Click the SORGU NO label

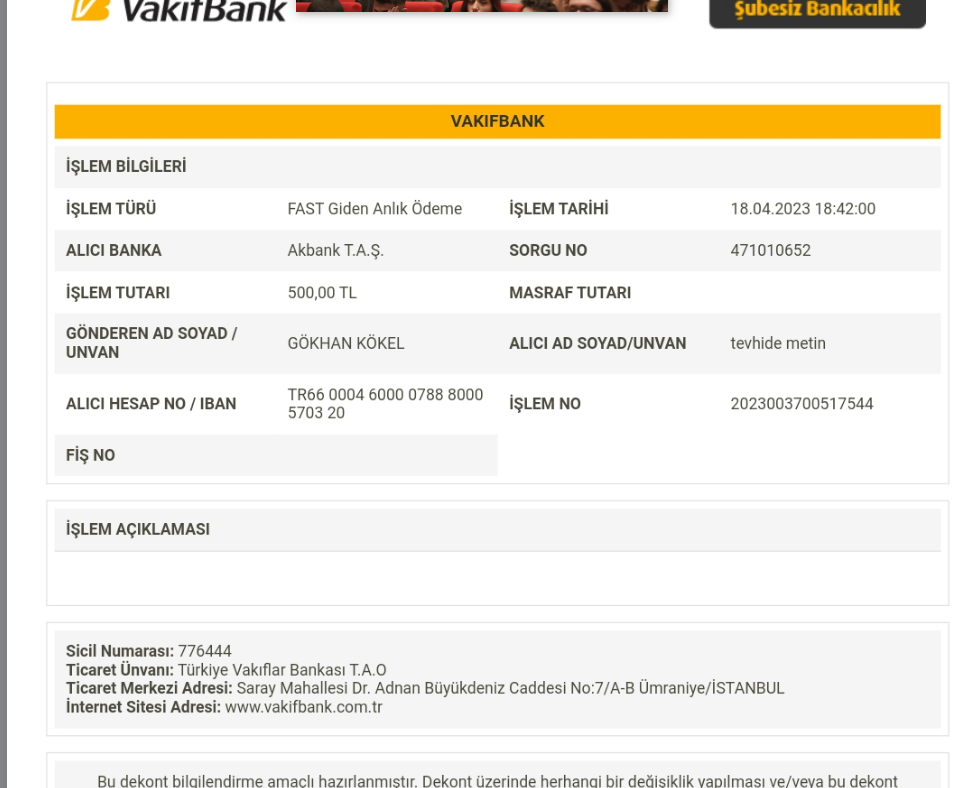[548, 251]
